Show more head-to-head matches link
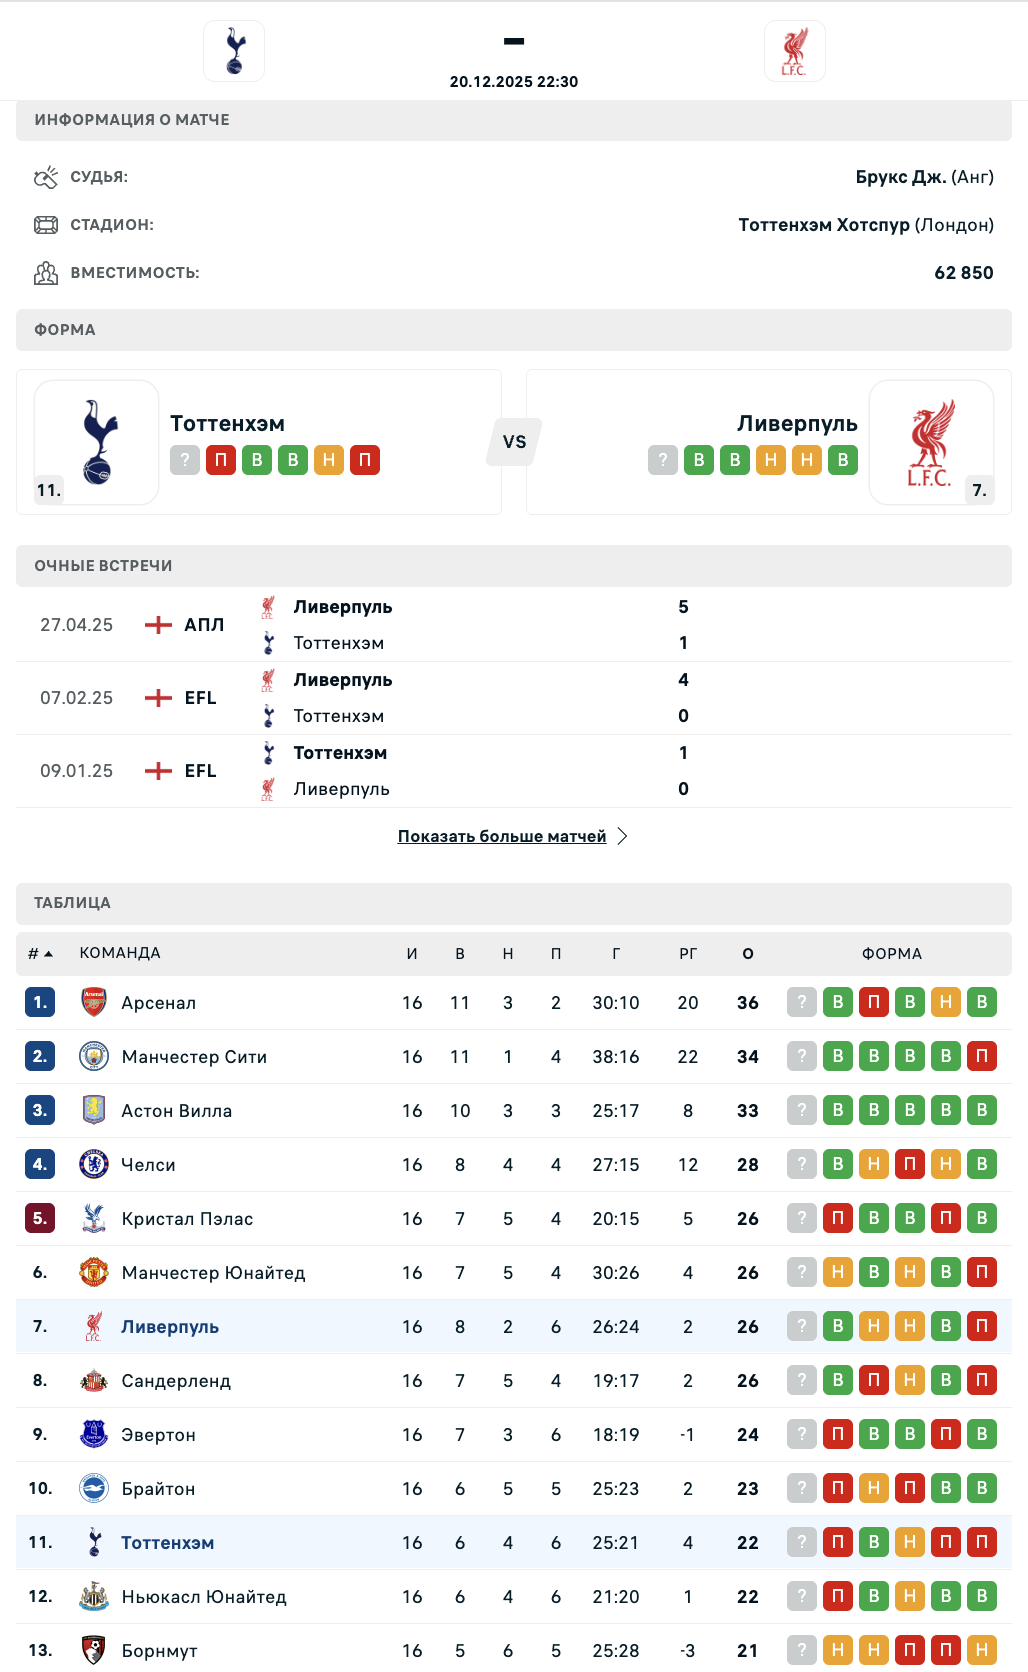The image size is (1028, 1672). pyautogui.click(x=502, y=836)
